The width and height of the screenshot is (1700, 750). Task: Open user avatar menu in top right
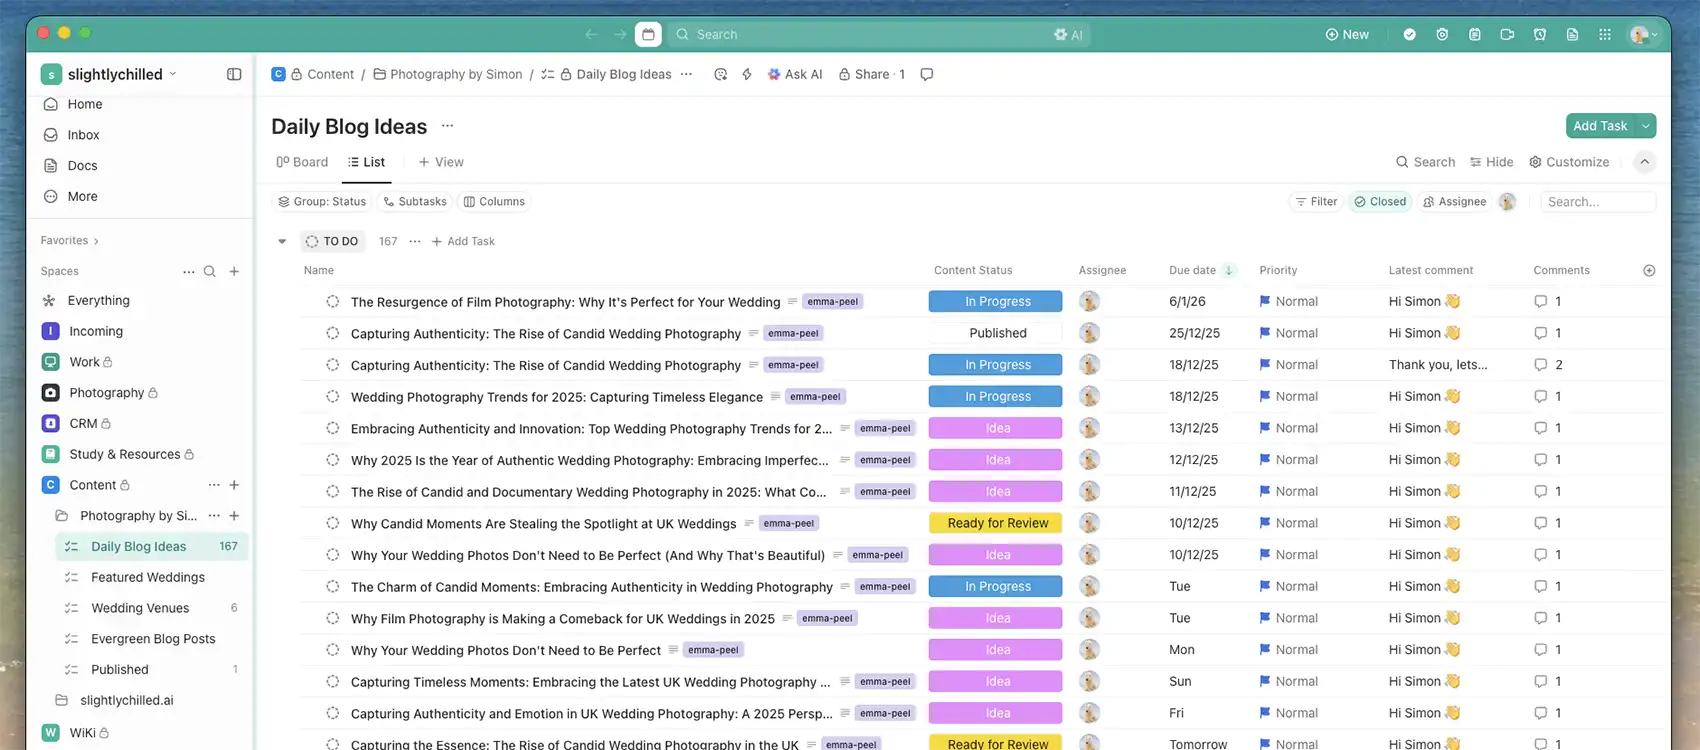point(1642,34)
